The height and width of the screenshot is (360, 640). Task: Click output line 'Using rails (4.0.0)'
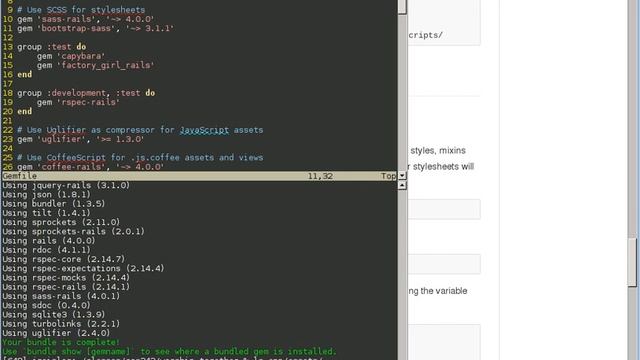click(x=49, y=241)
